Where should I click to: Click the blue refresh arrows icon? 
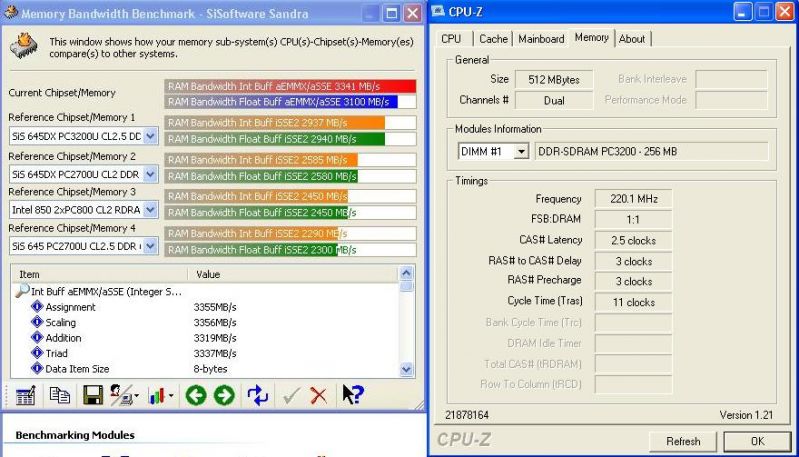[x=257, y=395]
